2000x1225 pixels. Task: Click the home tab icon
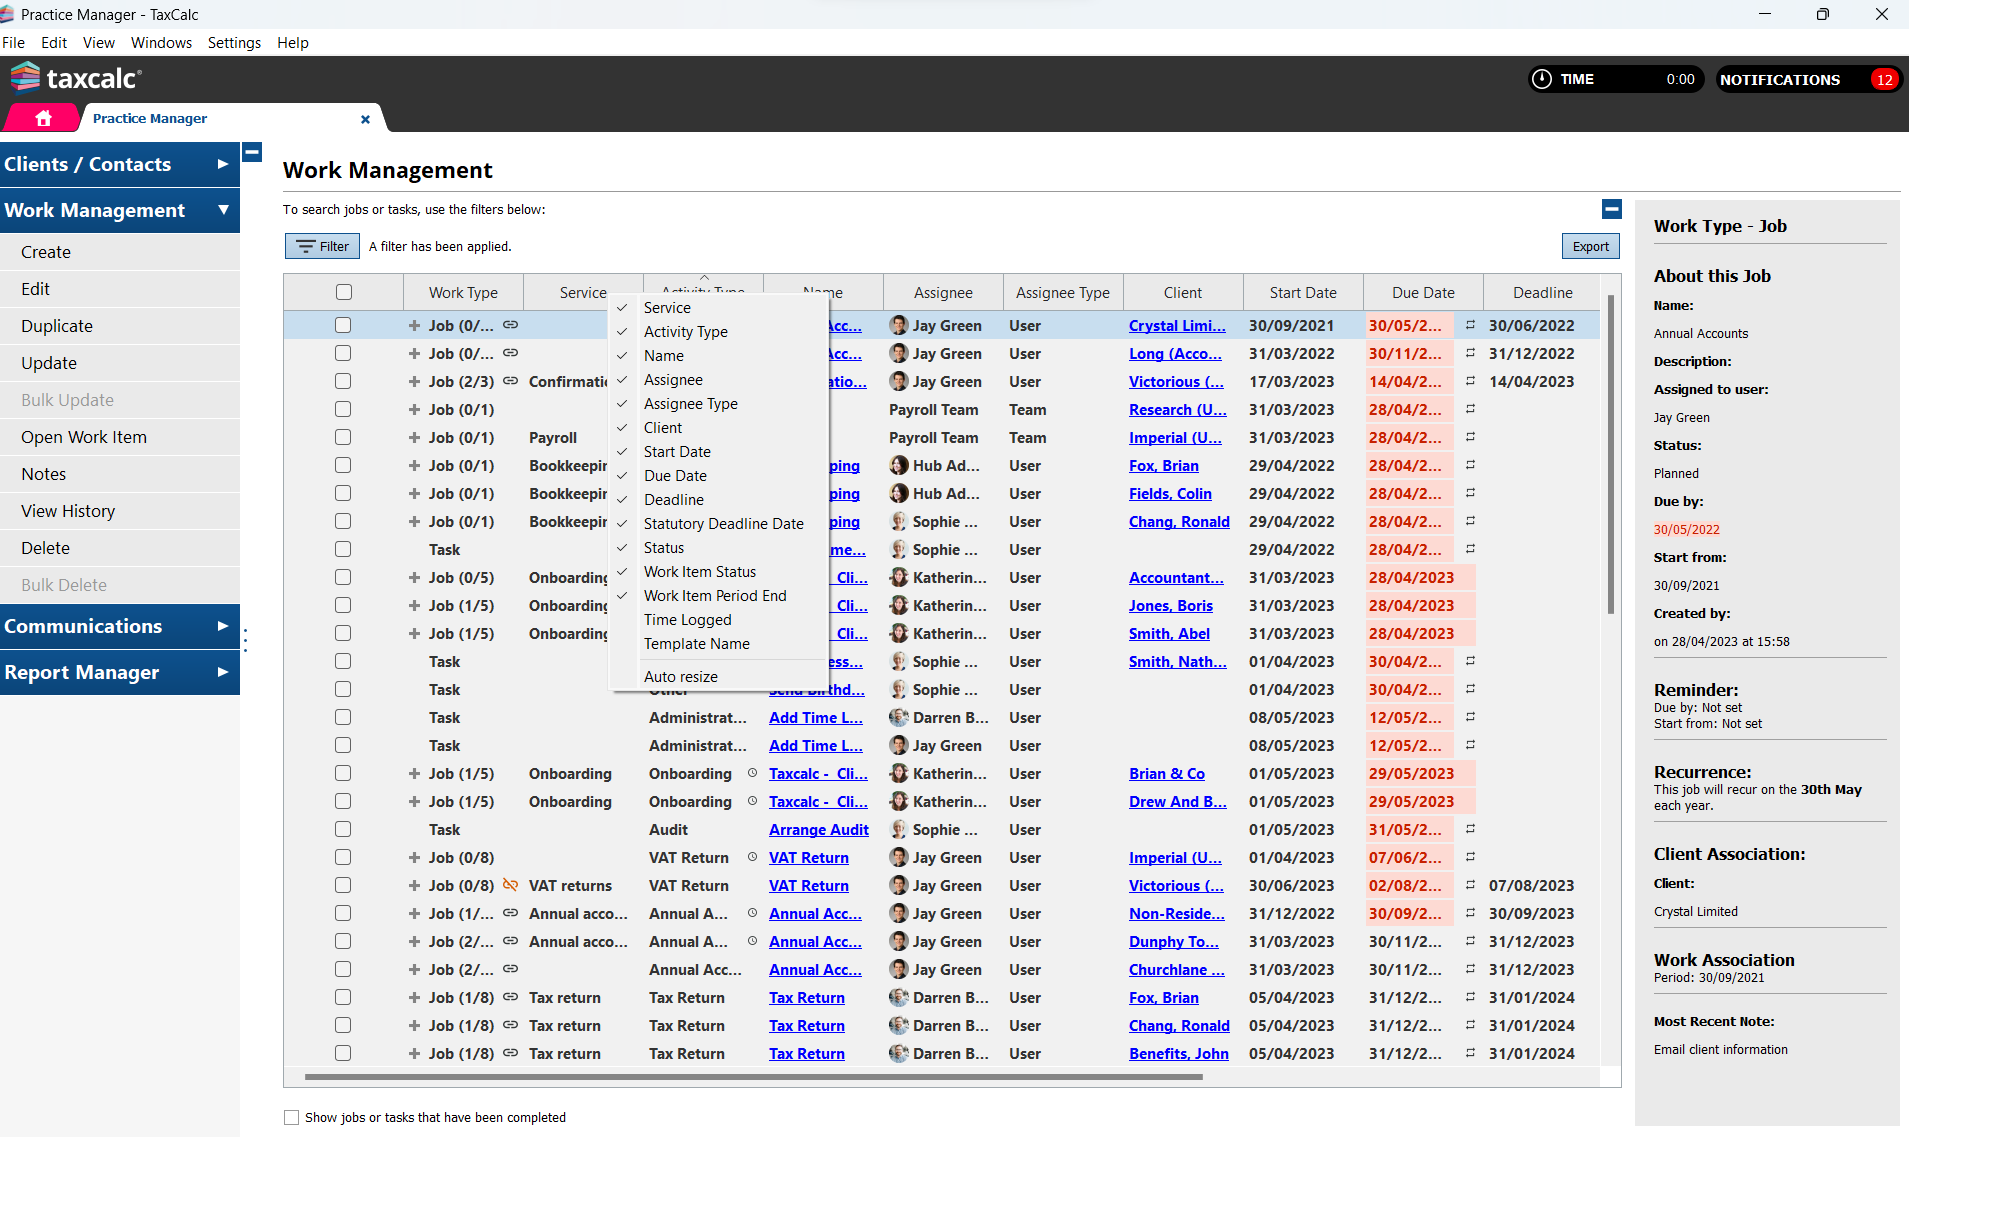coord(43,118)
